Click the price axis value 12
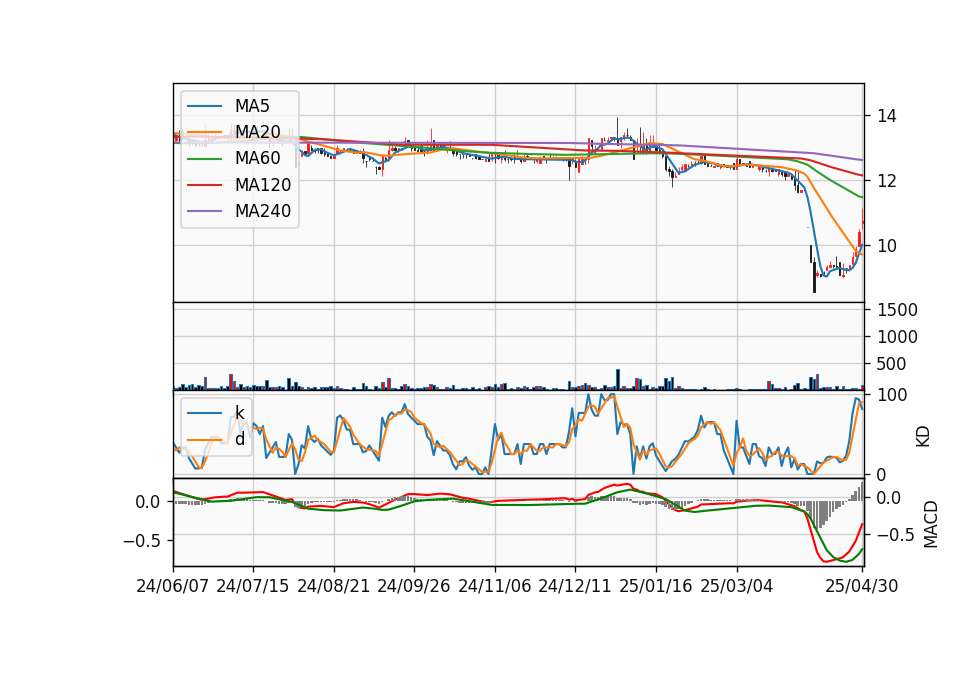 tap(887, 181)
